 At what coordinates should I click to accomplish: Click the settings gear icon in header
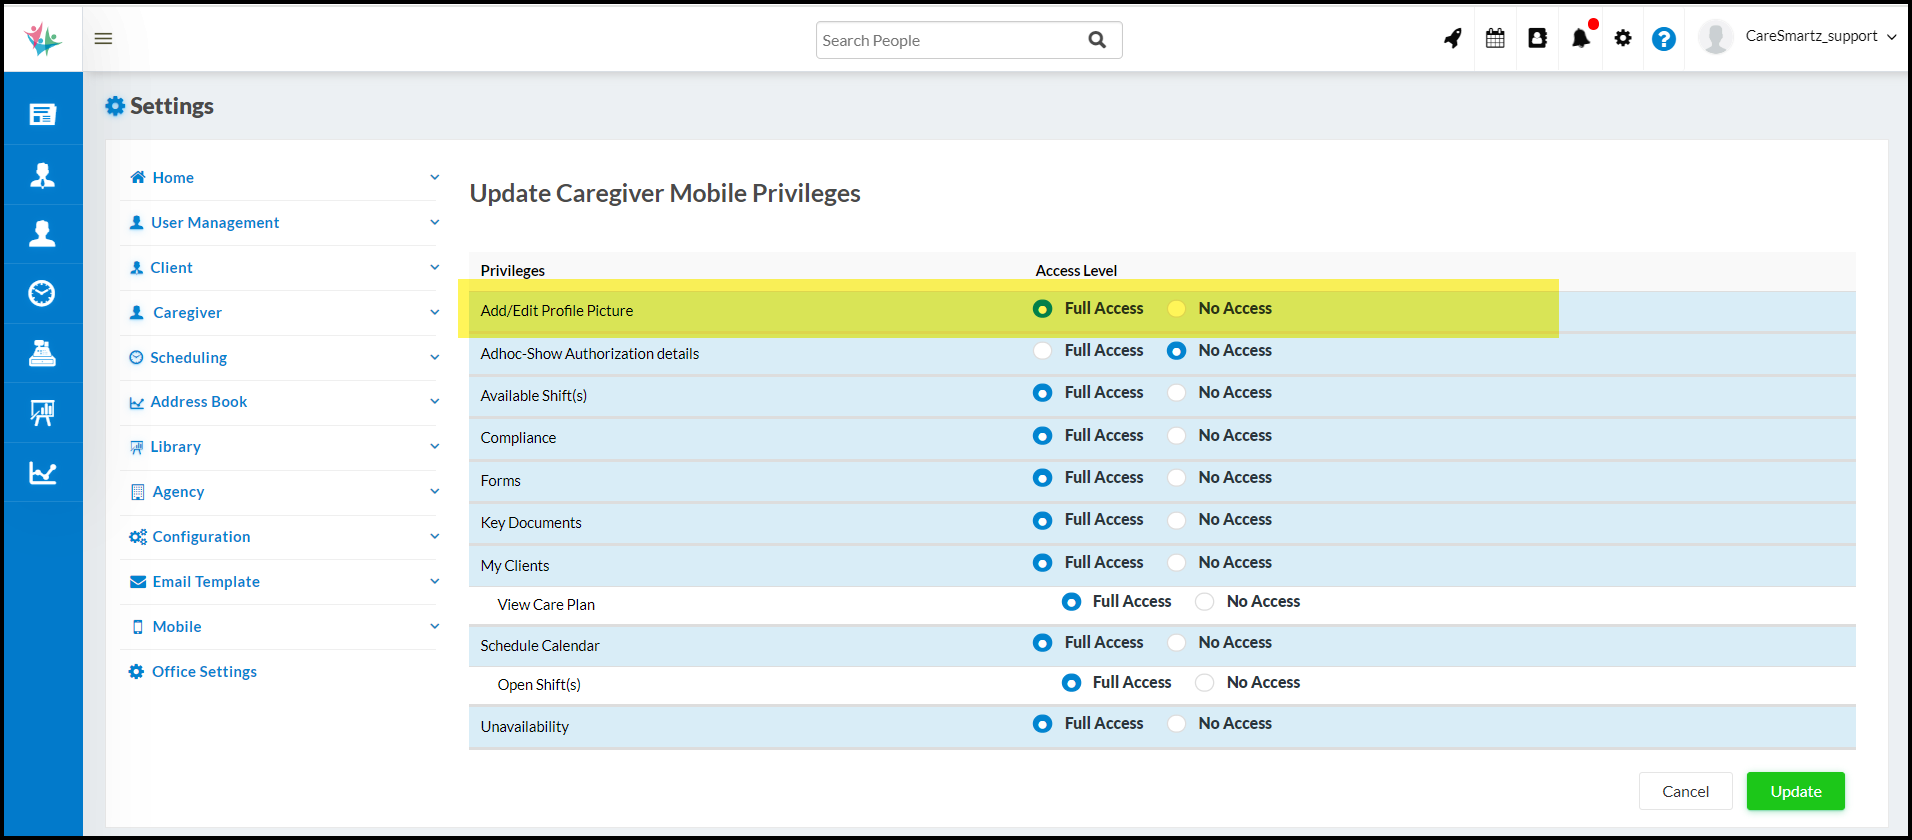pyautogui.click(x=1623, y=39)
